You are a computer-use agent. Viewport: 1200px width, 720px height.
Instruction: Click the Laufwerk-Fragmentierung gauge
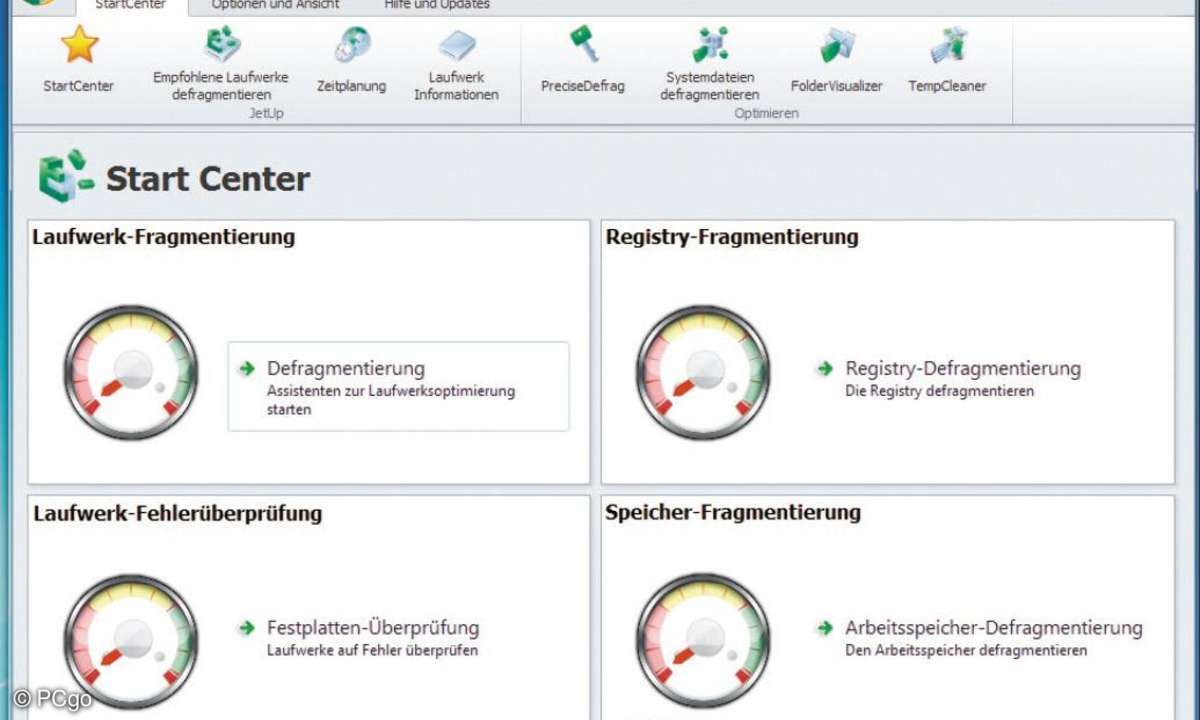pyautogui.click(x=131, y=372)
